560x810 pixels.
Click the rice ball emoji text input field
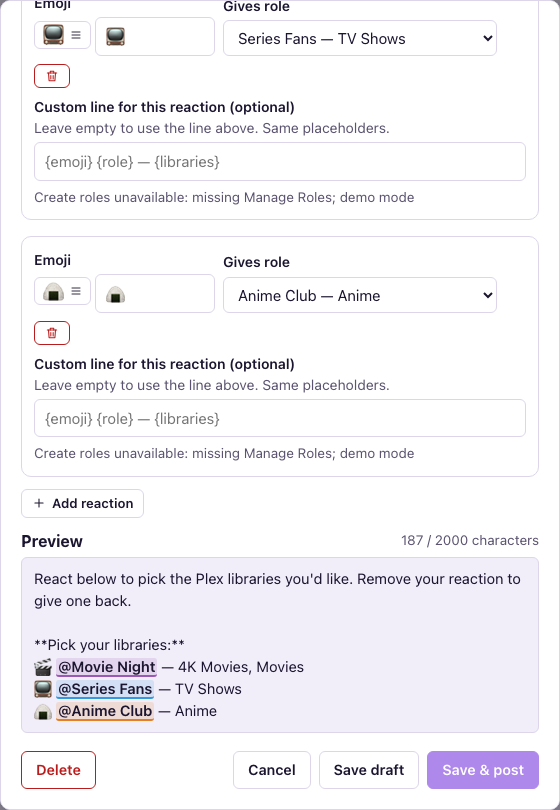pos(155,293)
